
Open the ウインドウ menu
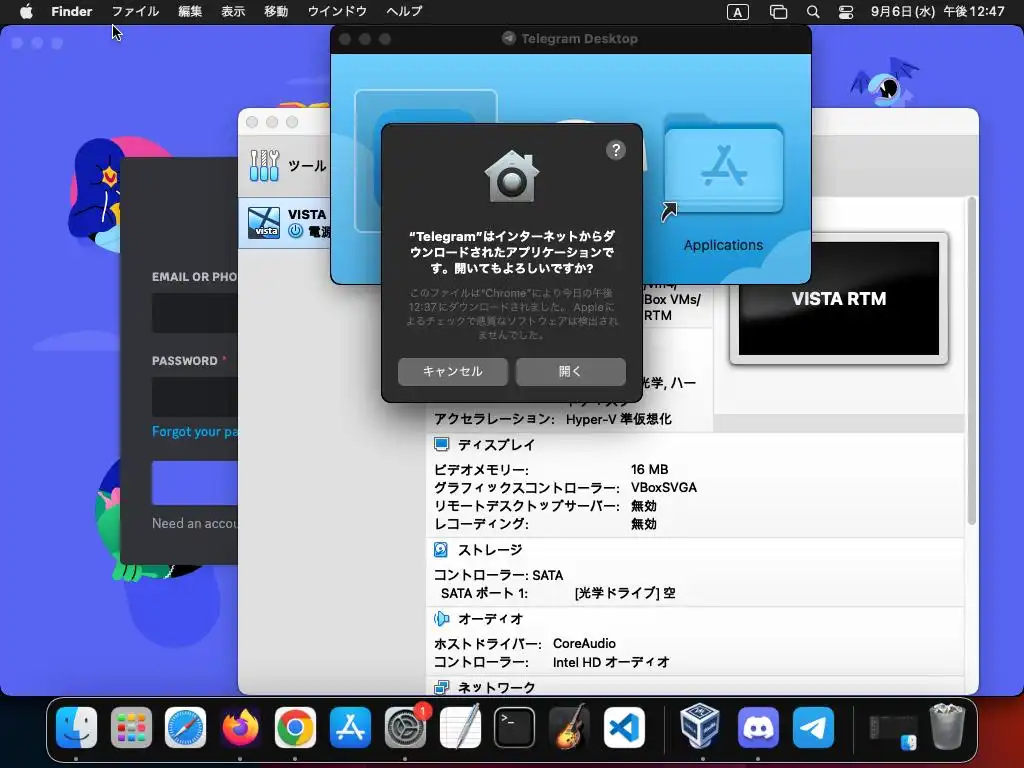pyautogui.click(x=337, y=11)
